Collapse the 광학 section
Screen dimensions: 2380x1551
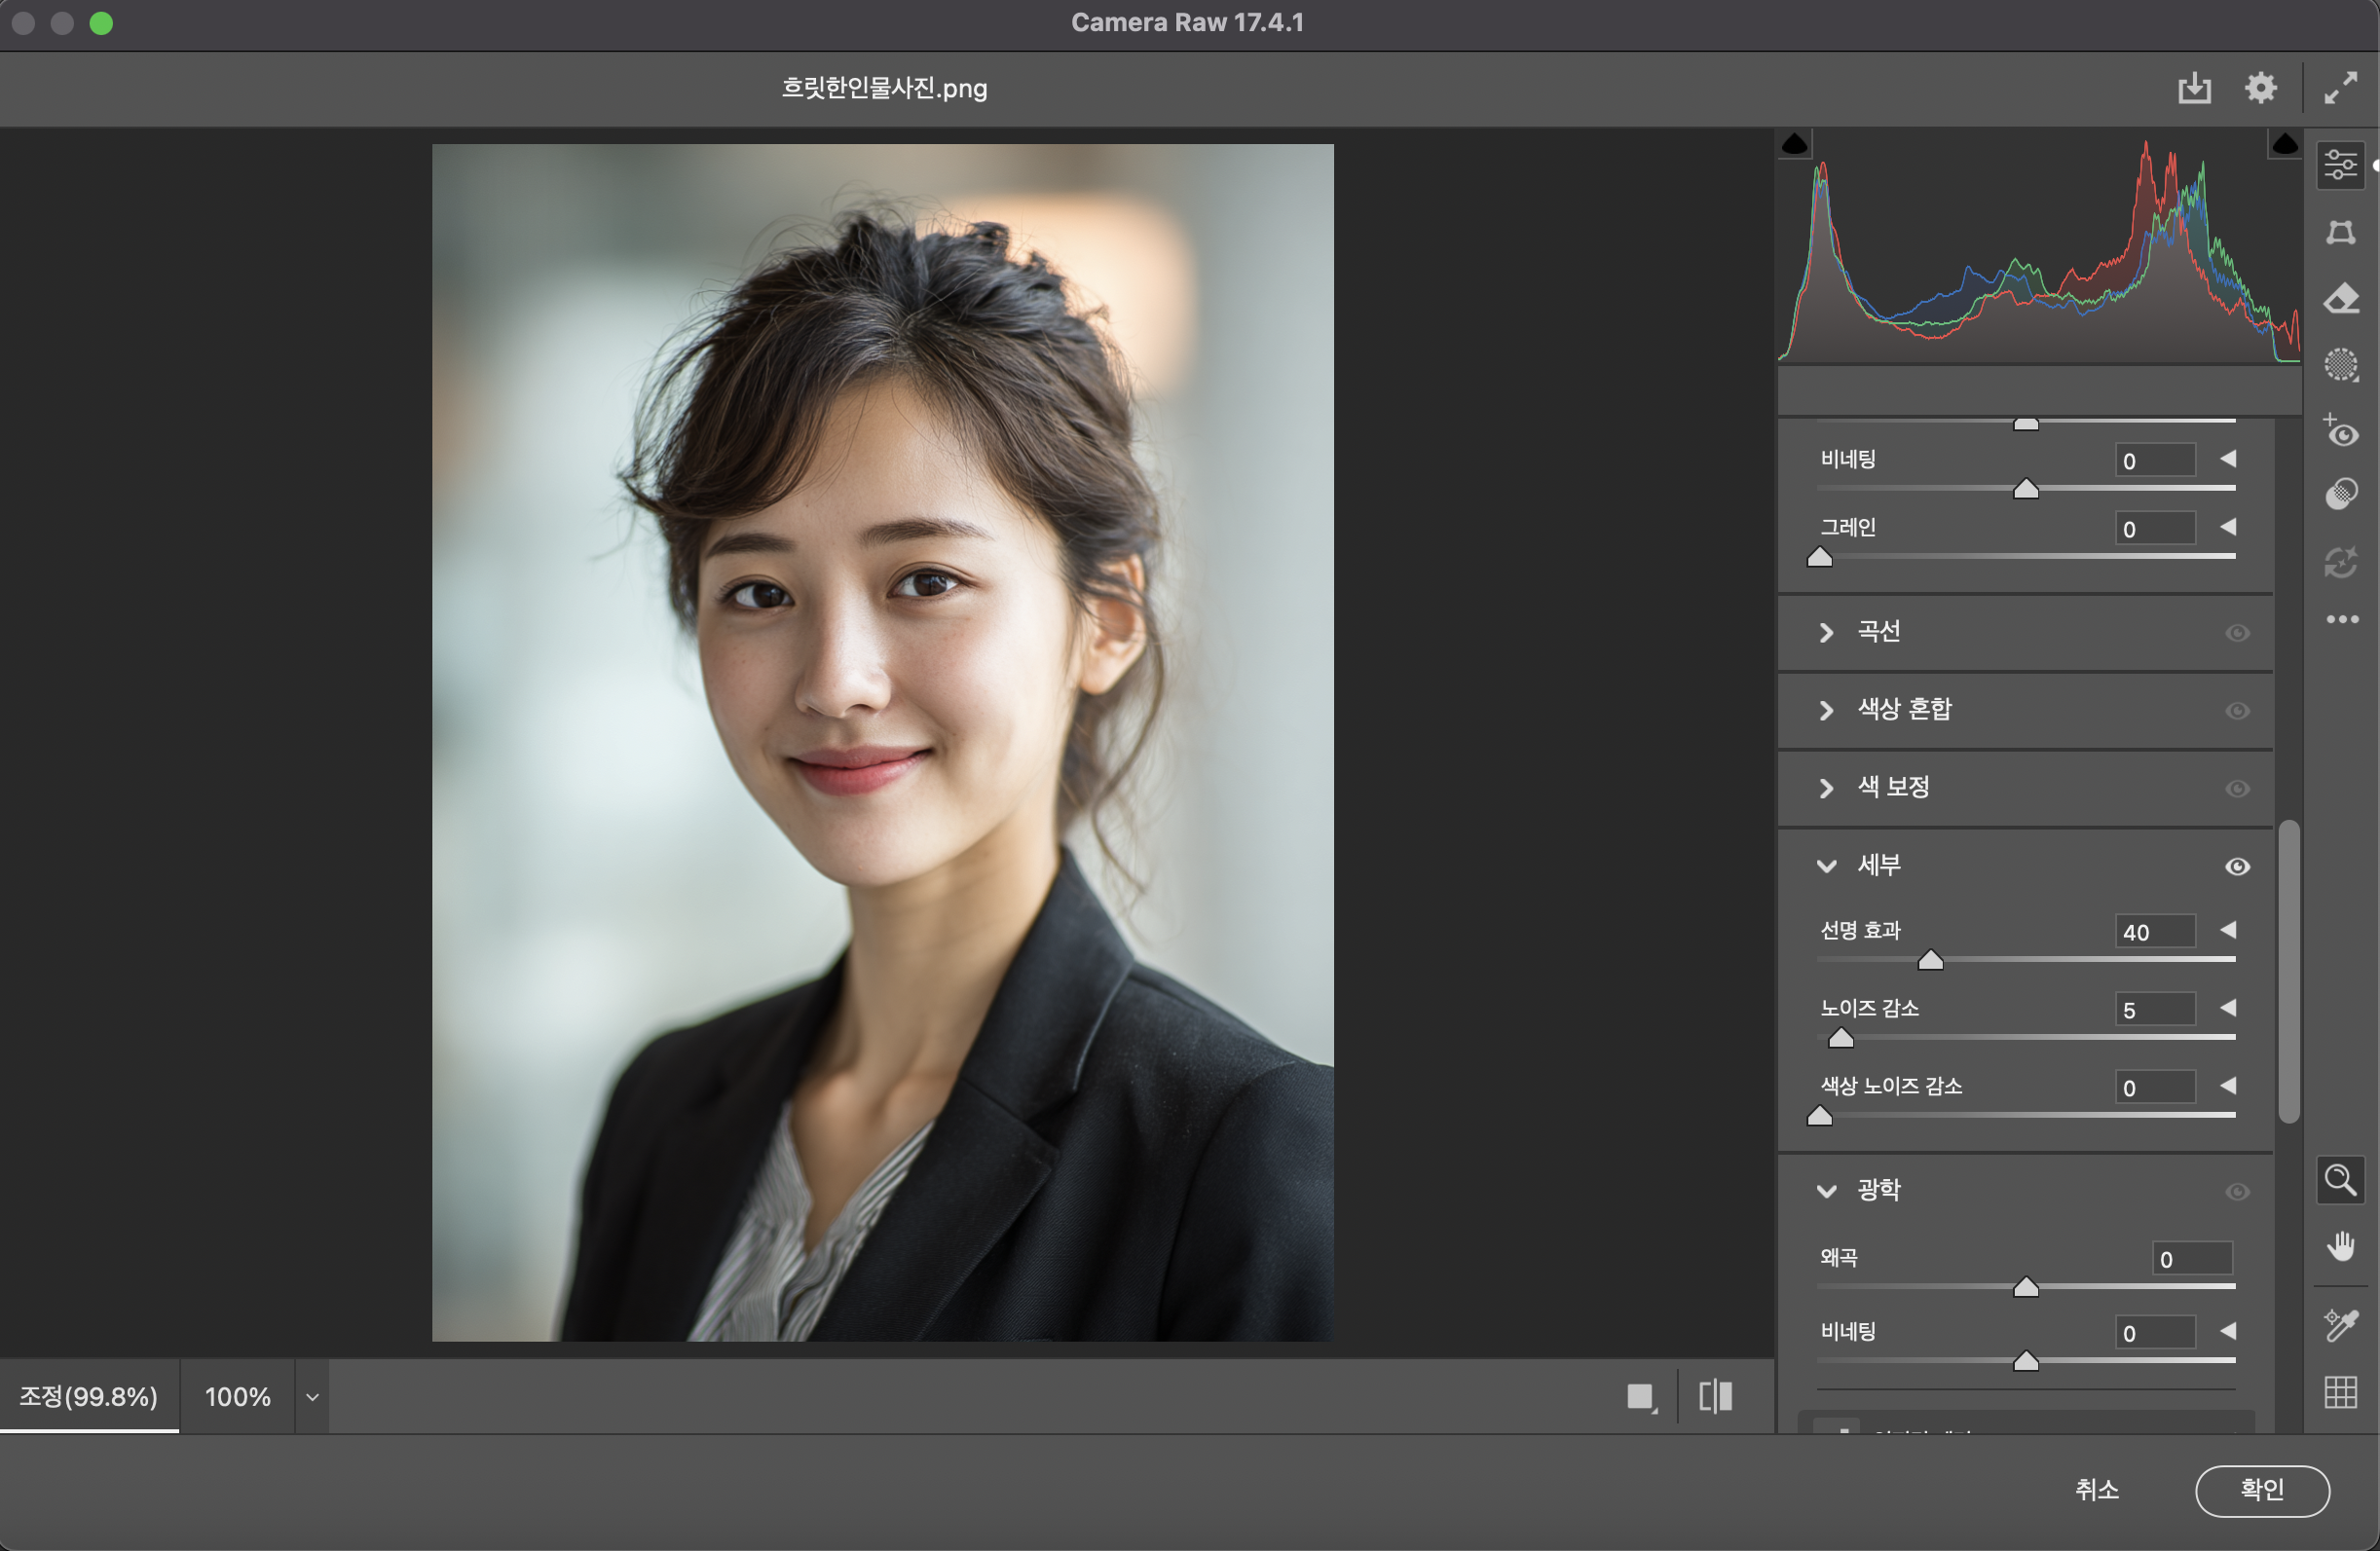(1826, 1190)
